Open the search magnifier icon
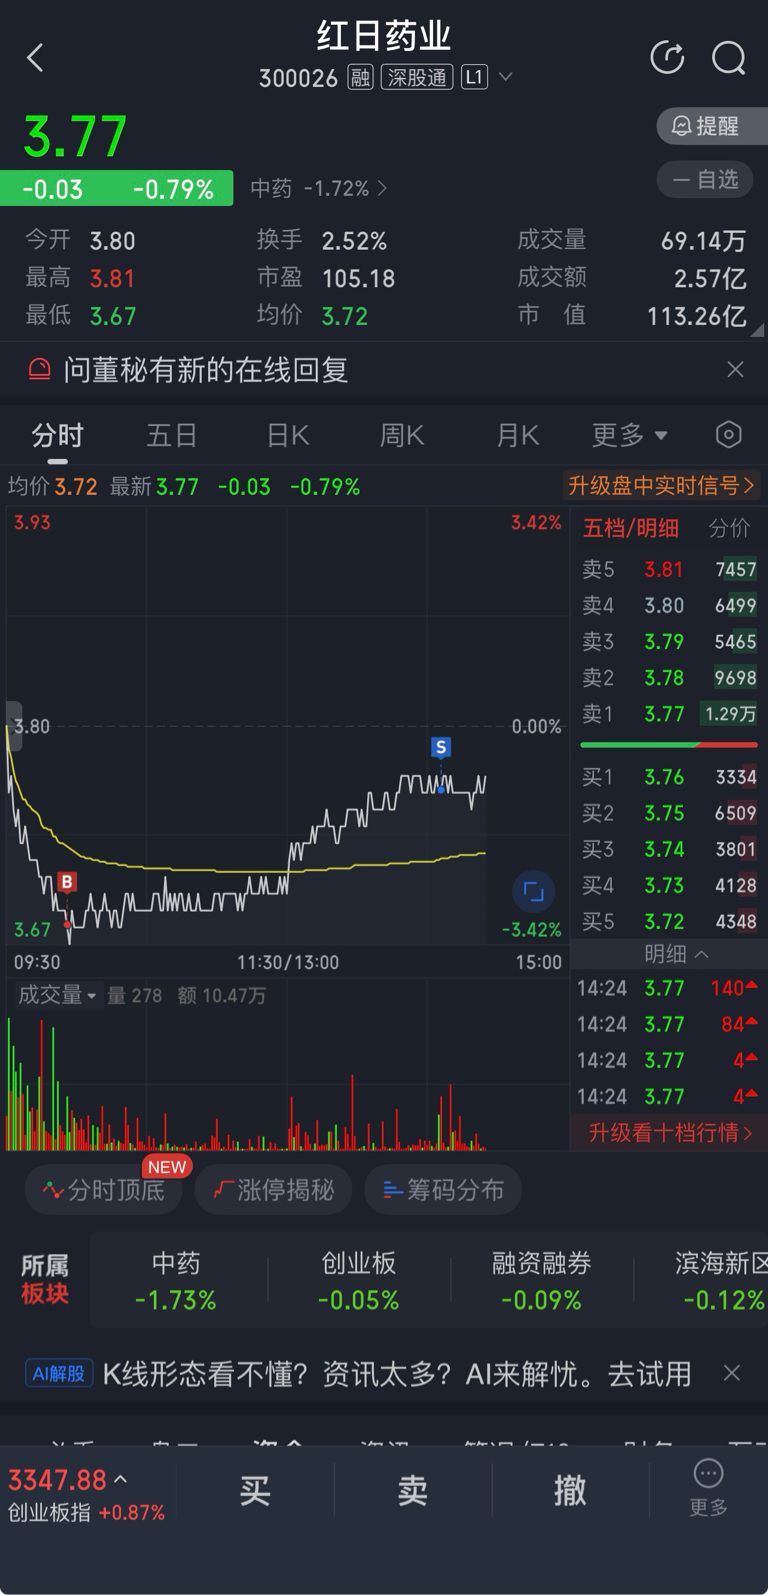Screen dimensions: 768x1595 tap(729, 58)
